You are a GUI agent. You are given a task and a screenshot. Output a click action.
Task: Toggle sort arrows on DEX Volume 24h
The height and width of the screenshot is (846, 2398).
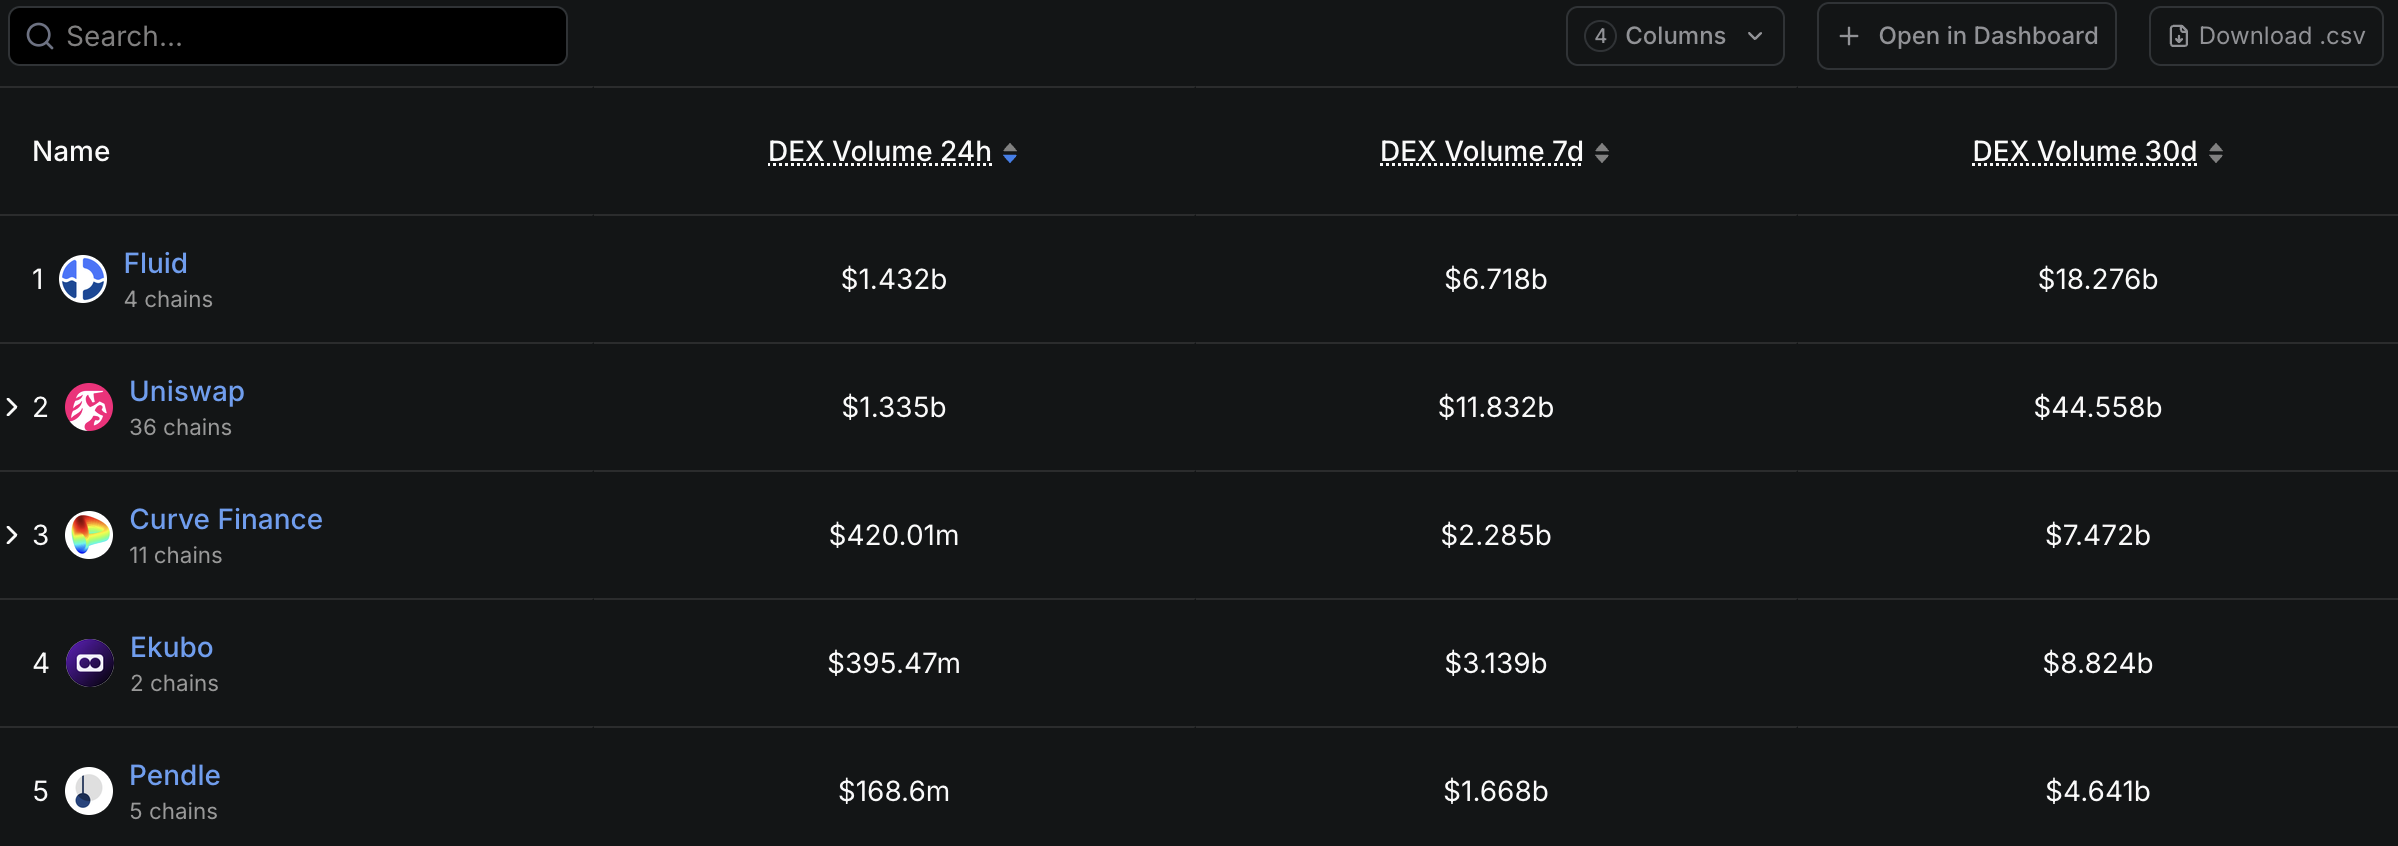click(1010, 153)
